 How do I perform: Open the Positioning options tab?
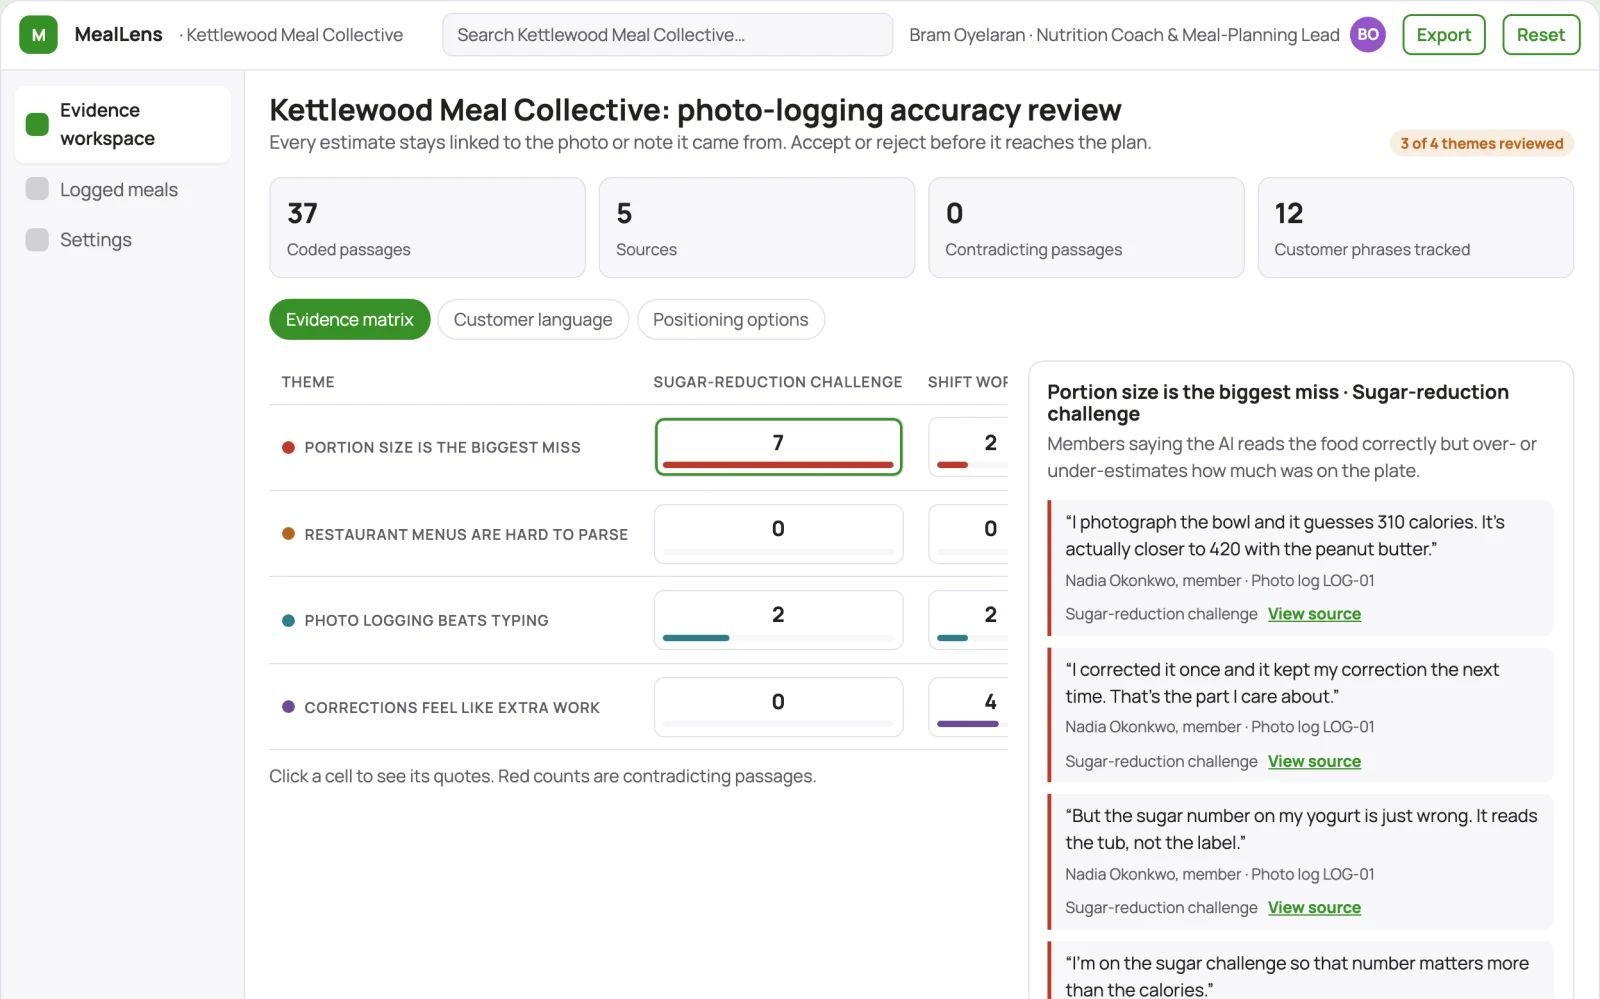tap(731, 320)
